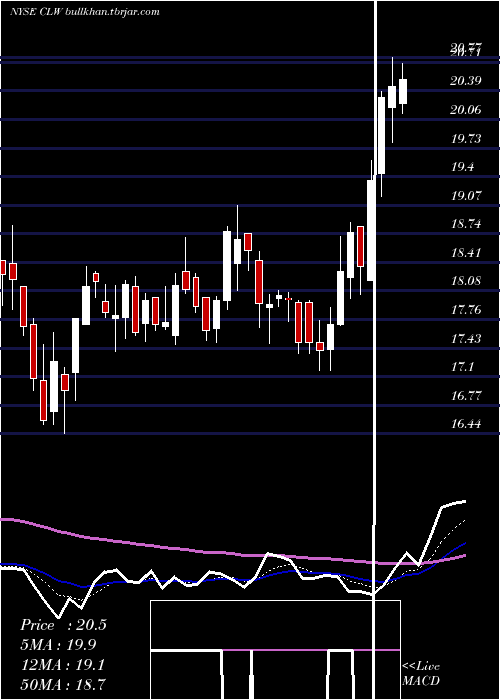Click the 50MA : 18.7 readout
This screenshot has width=500, height=700.
pyautogui.click(x=63, y=684)
